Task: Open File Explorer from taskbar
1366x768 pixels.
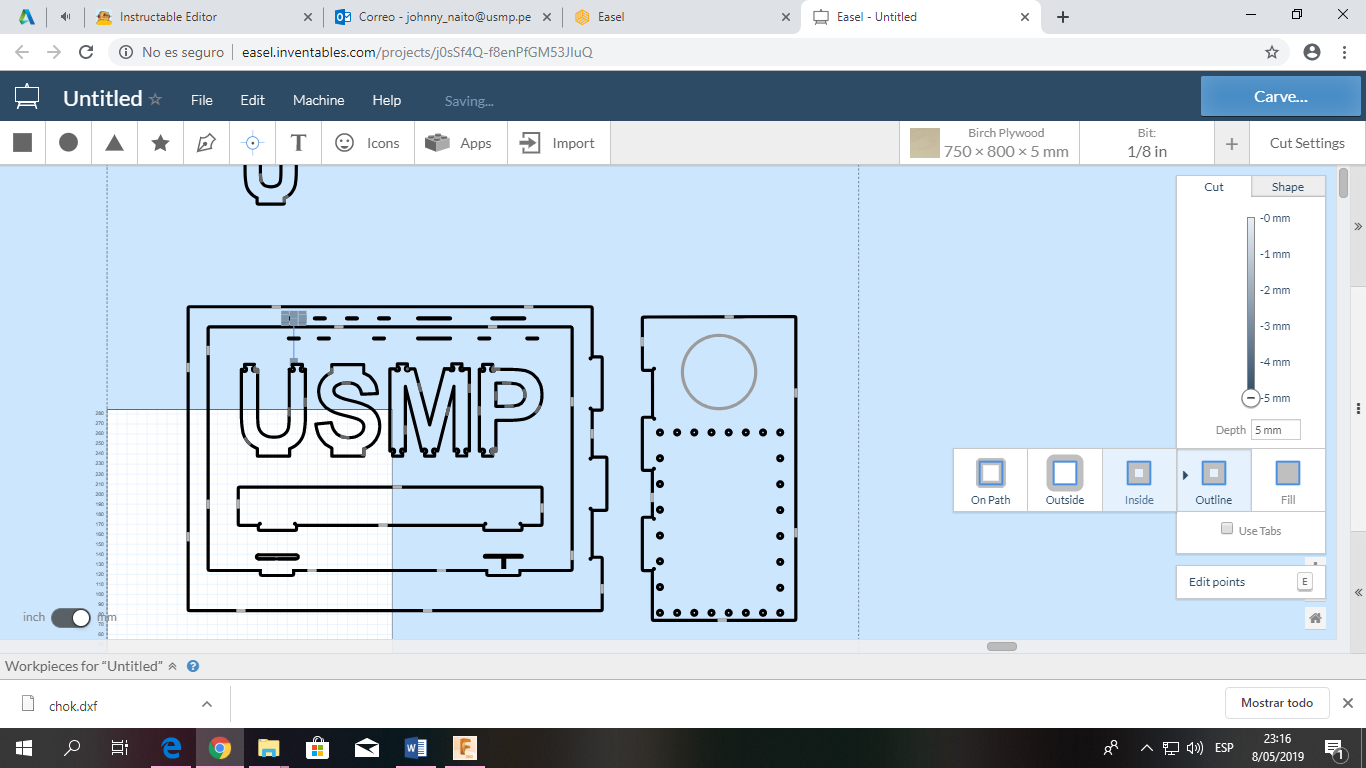Action: (269, 747)
